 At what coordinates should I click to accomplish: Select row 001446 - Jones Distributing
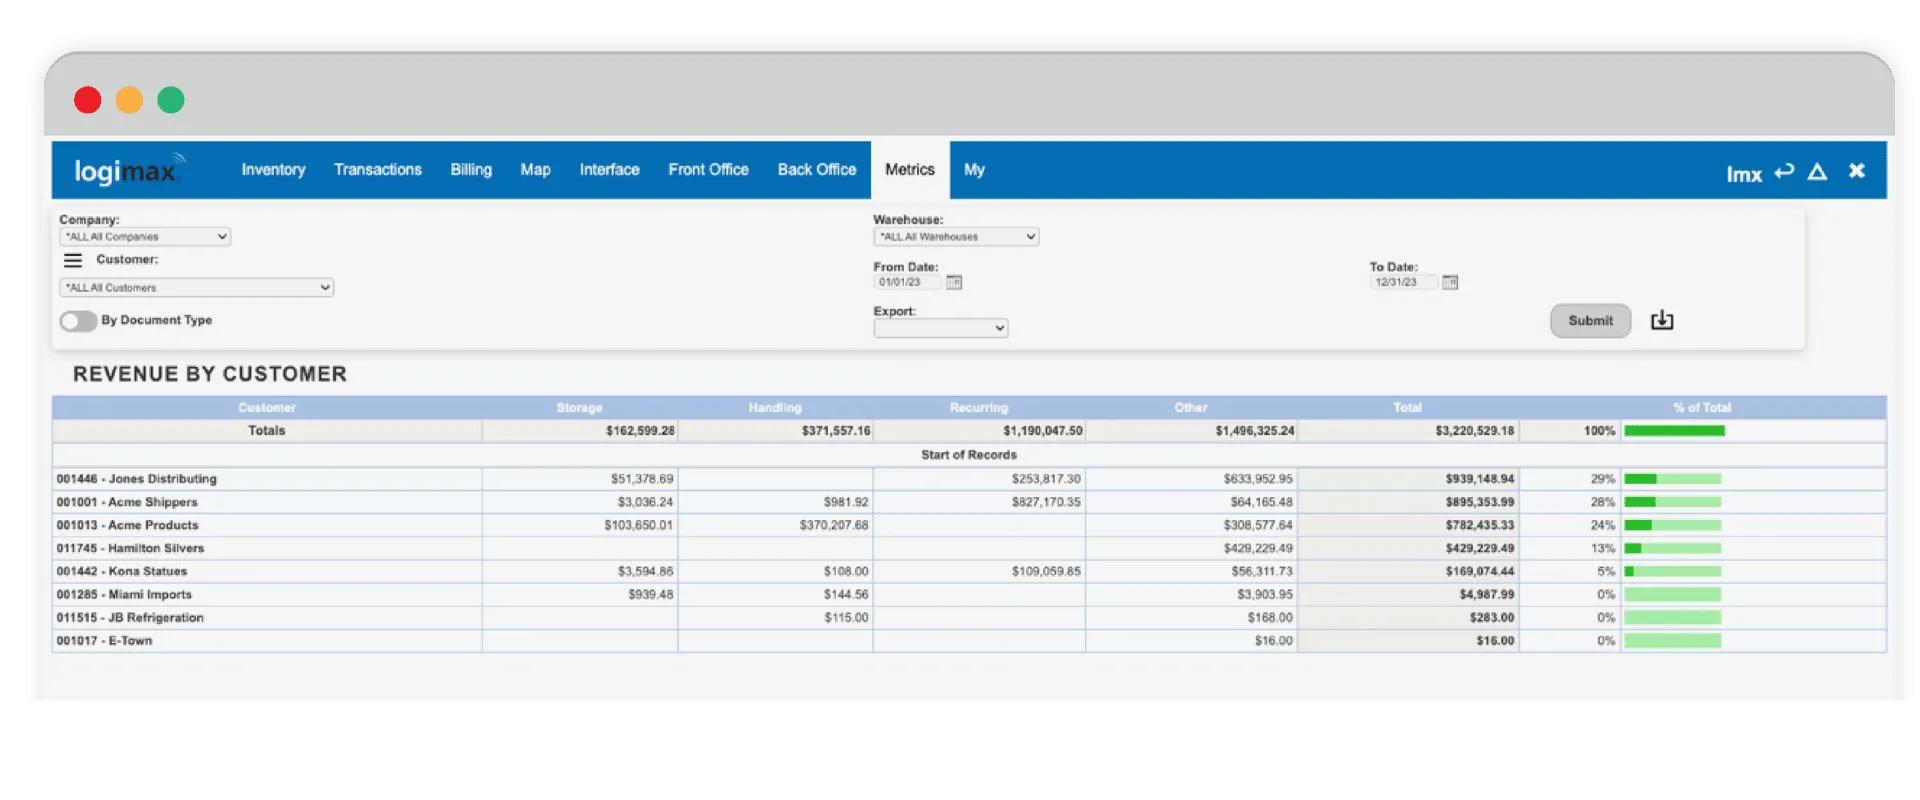tap(969, 479)
